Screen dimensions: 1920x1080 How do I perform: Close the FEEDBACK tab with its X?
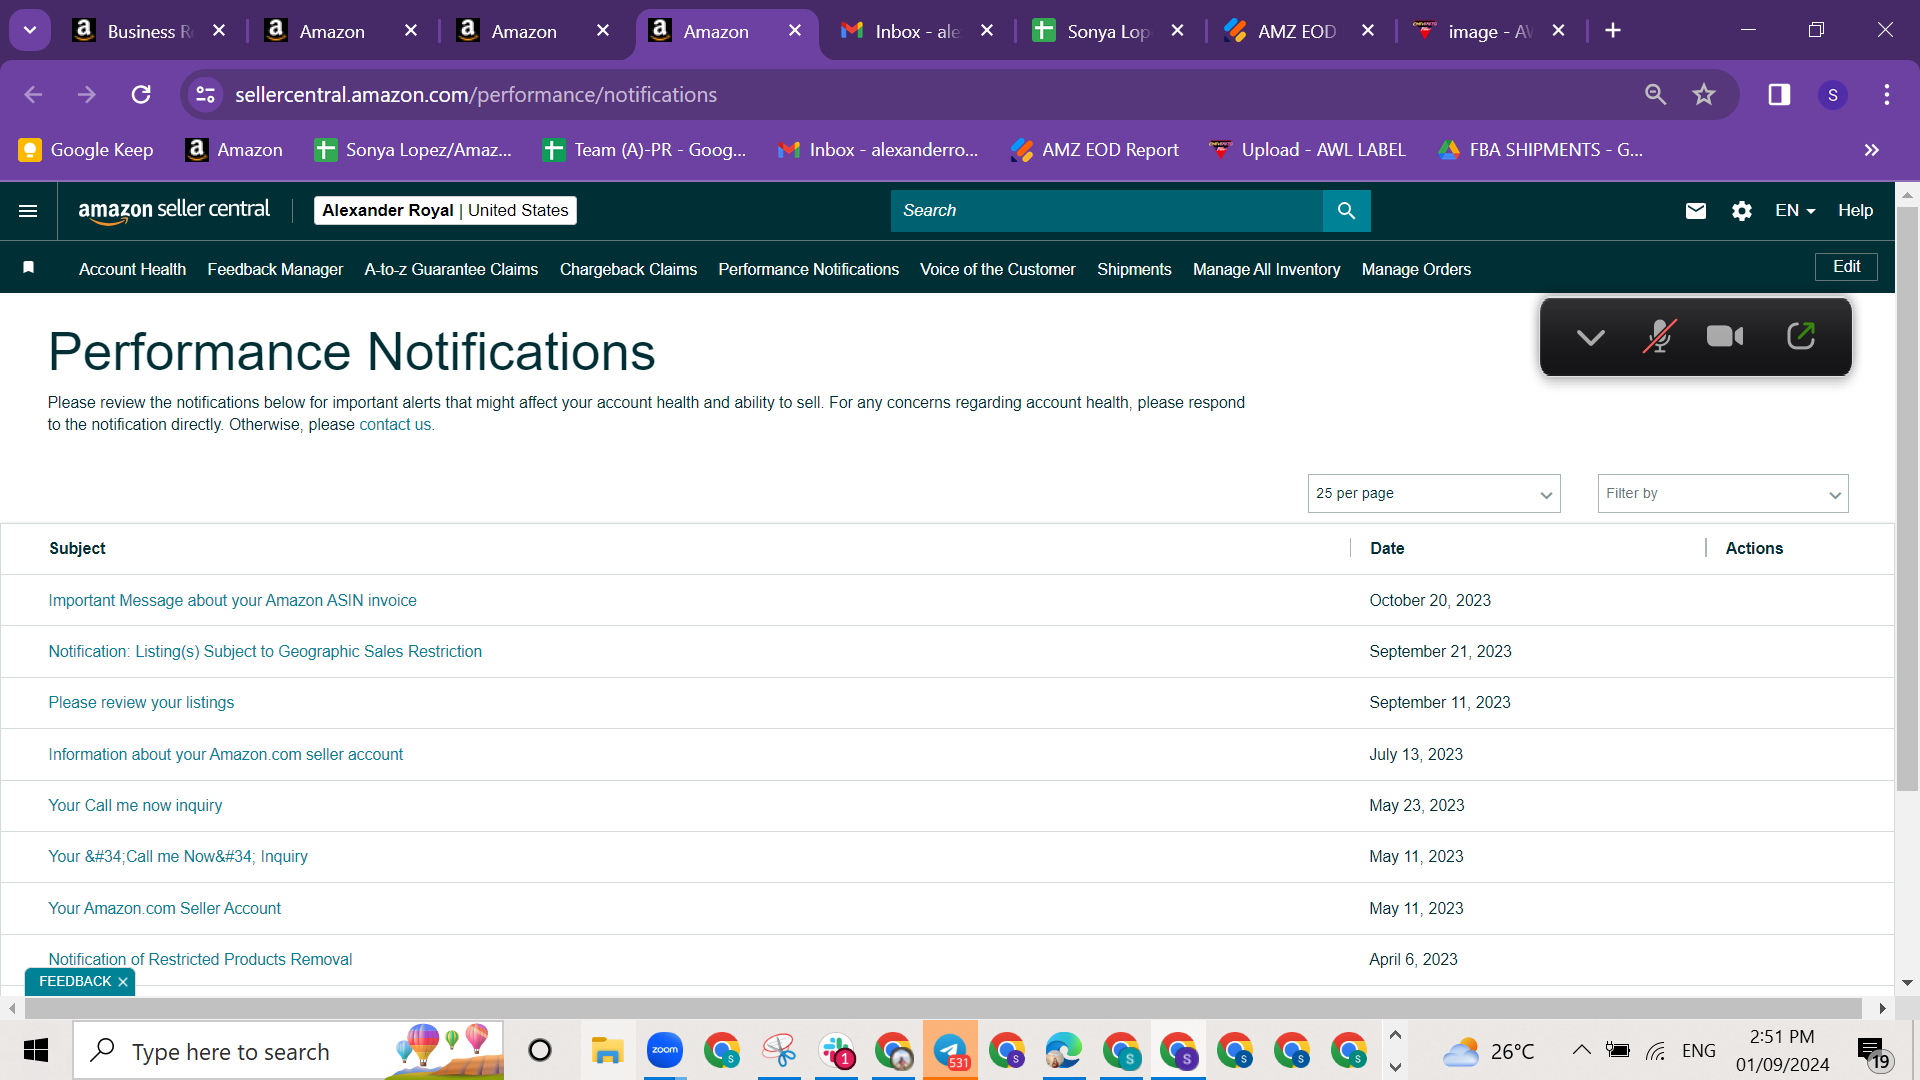pos(123,982)
